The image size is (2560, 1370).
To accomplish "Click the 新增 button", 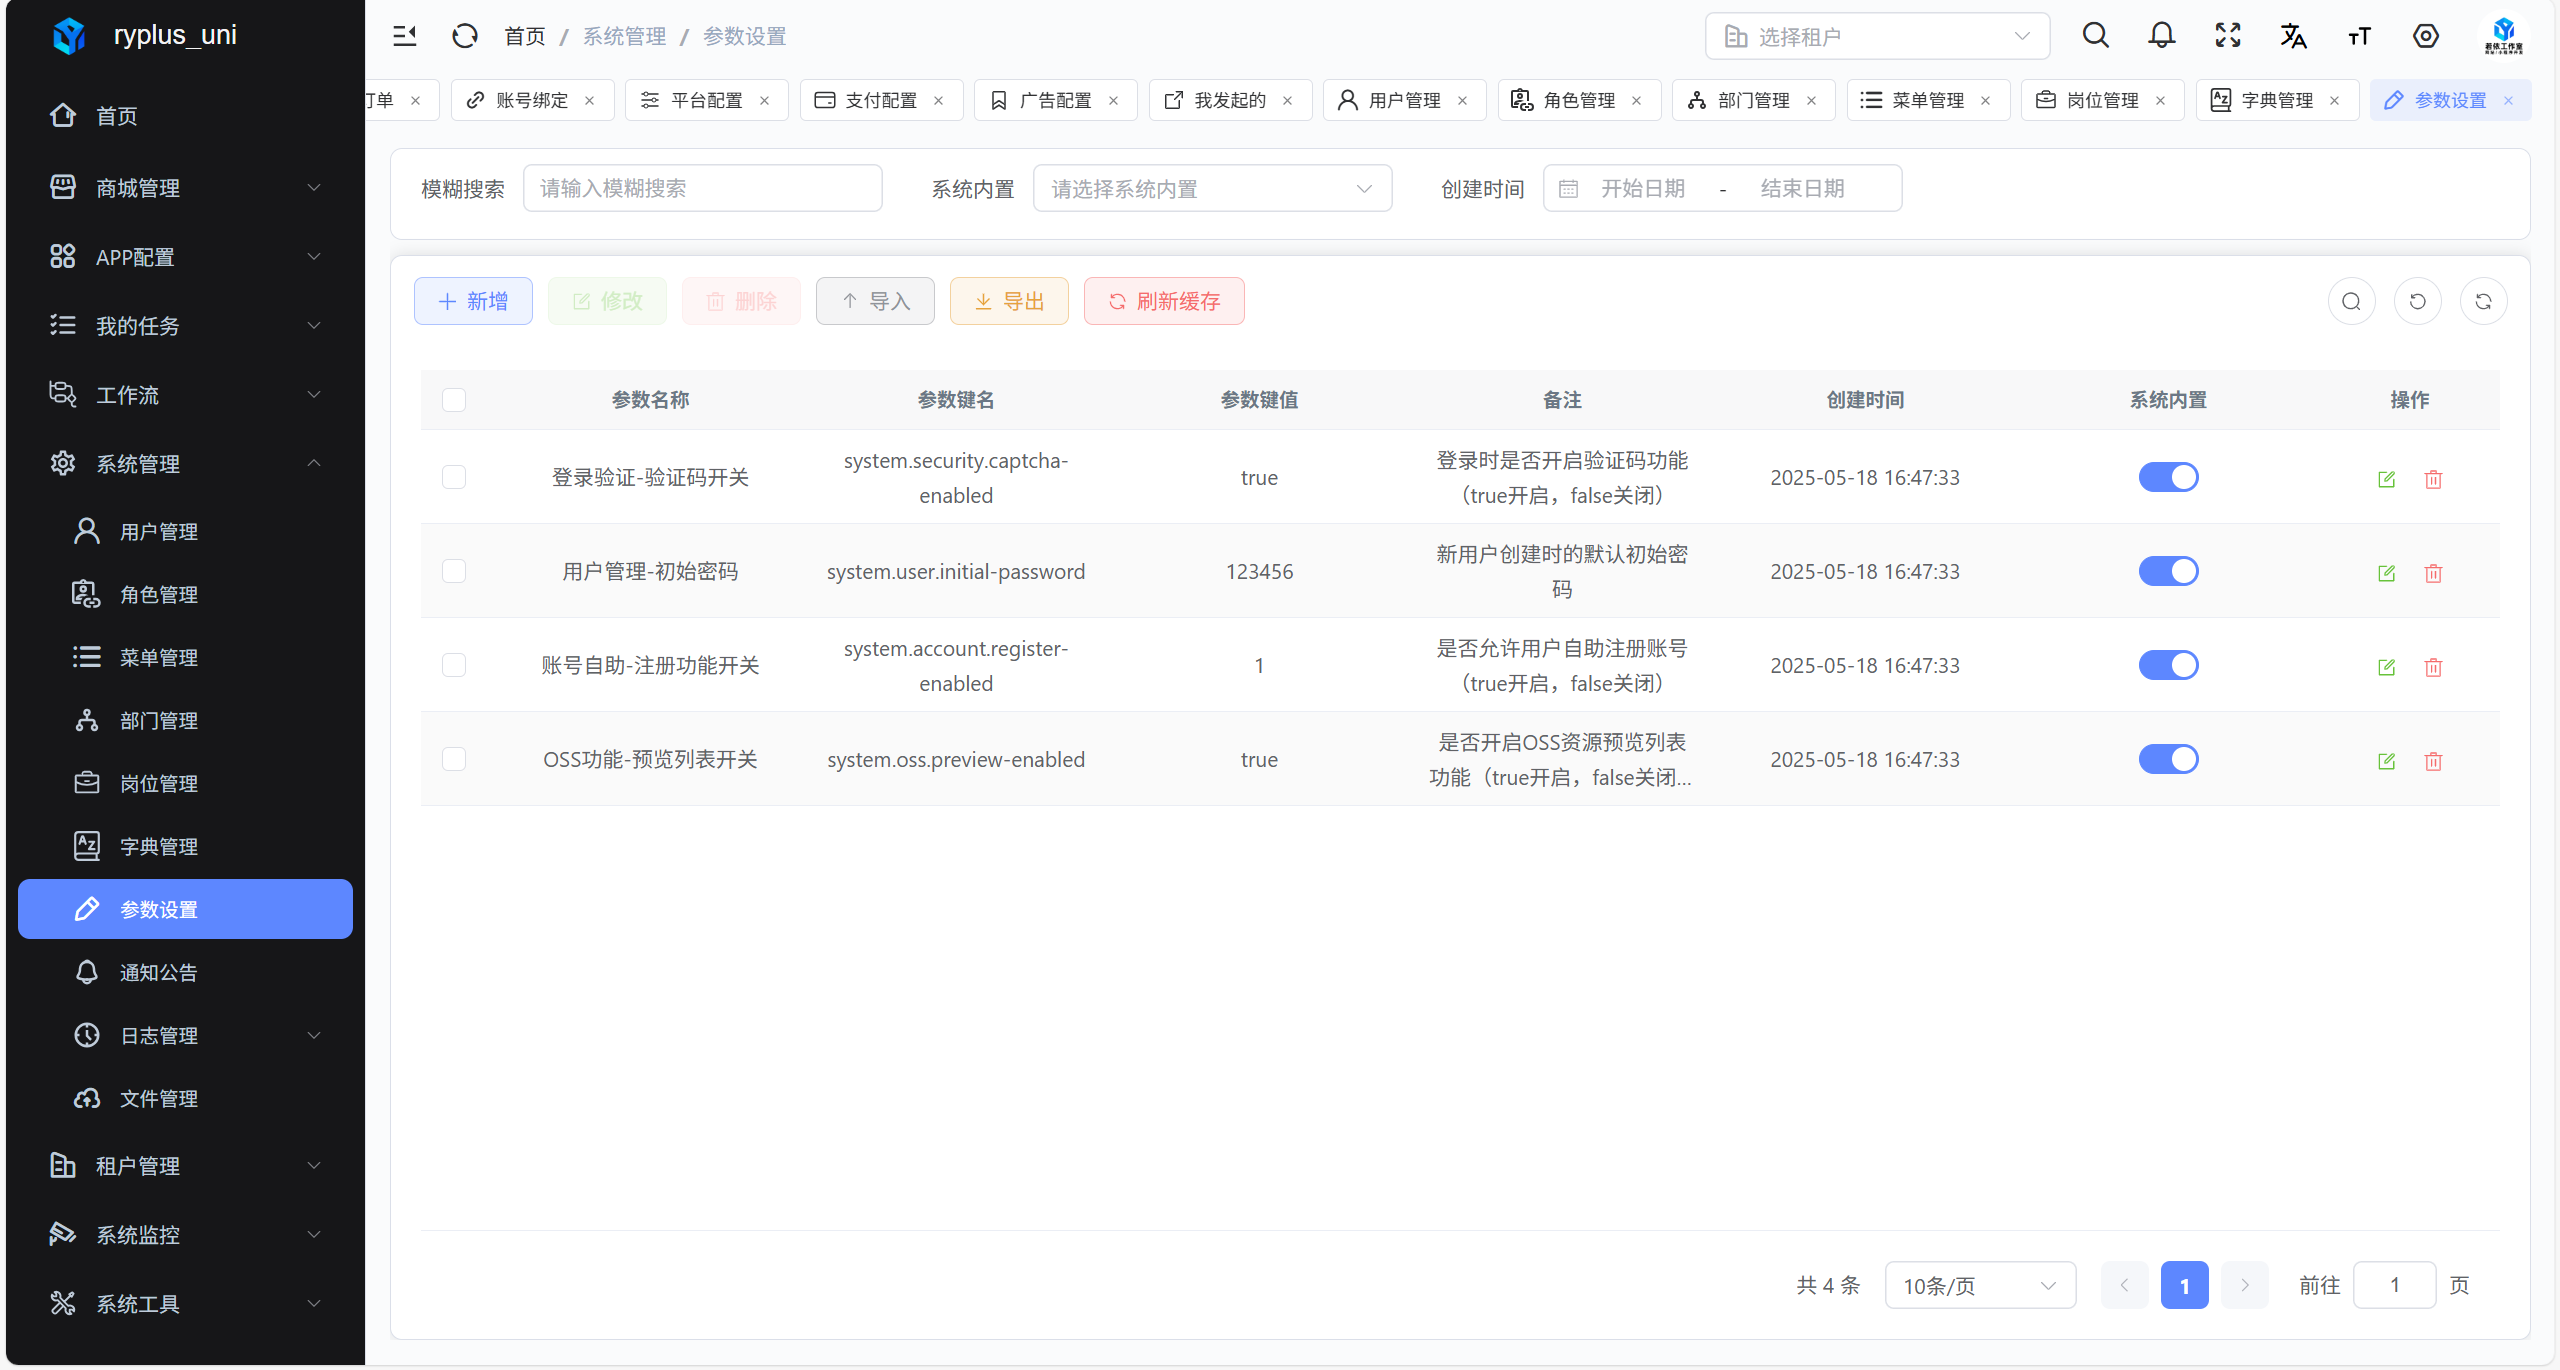I will [x=473, y=301].
